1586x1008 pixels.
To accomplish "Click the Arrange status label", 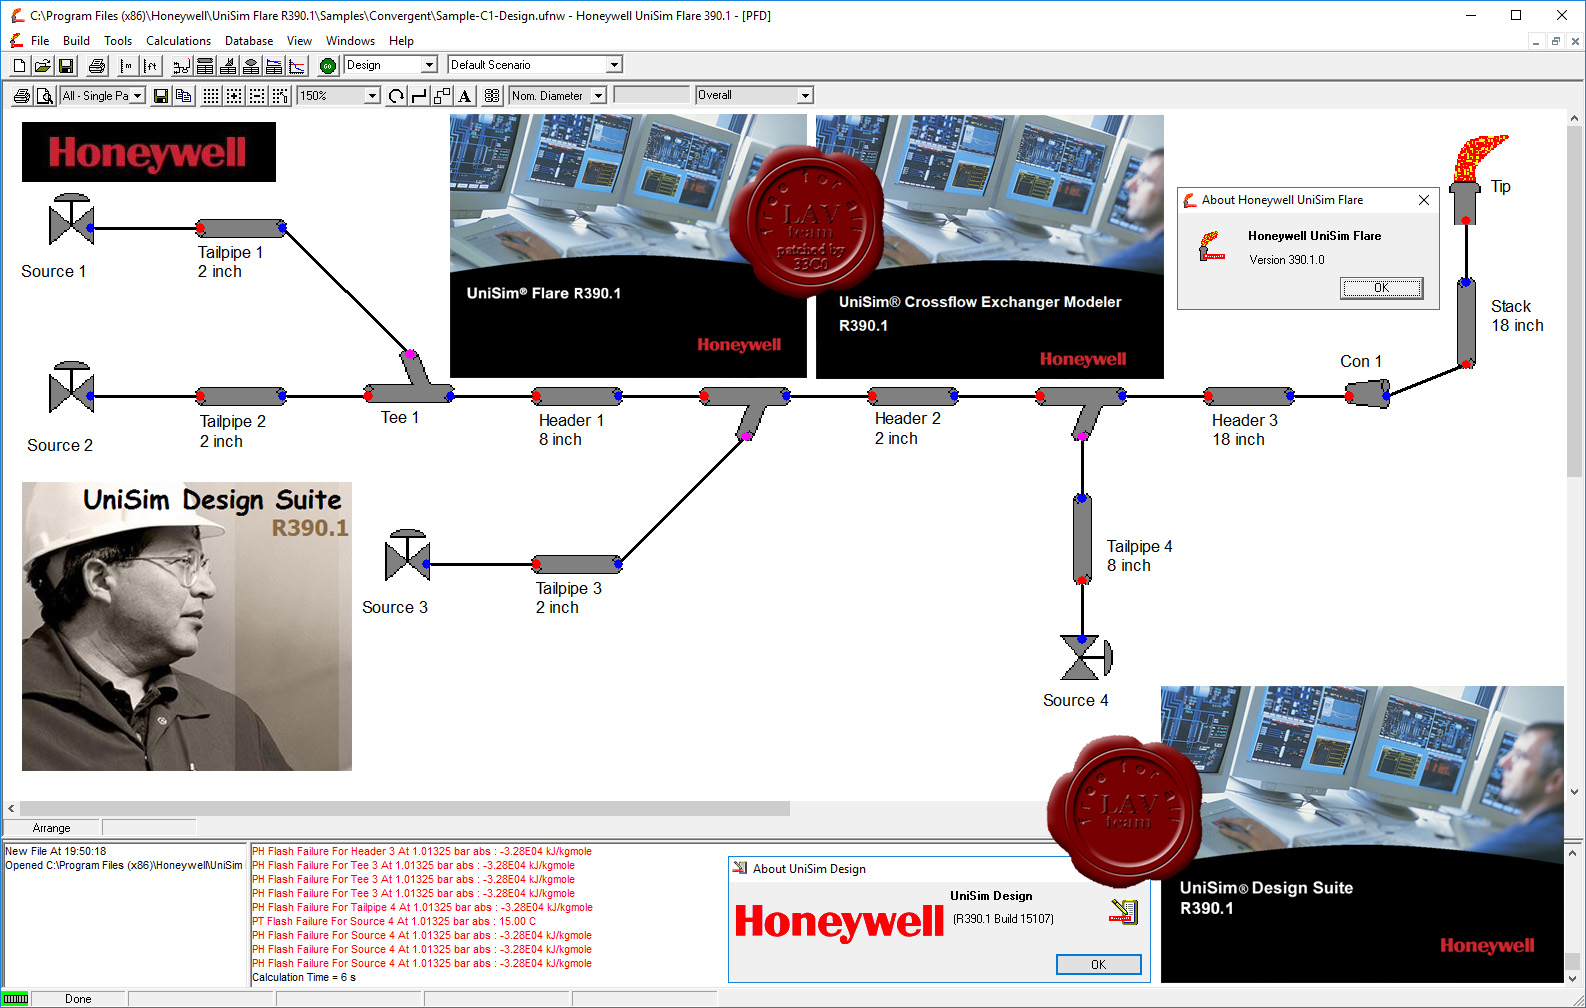I will (x=51, y=828).
